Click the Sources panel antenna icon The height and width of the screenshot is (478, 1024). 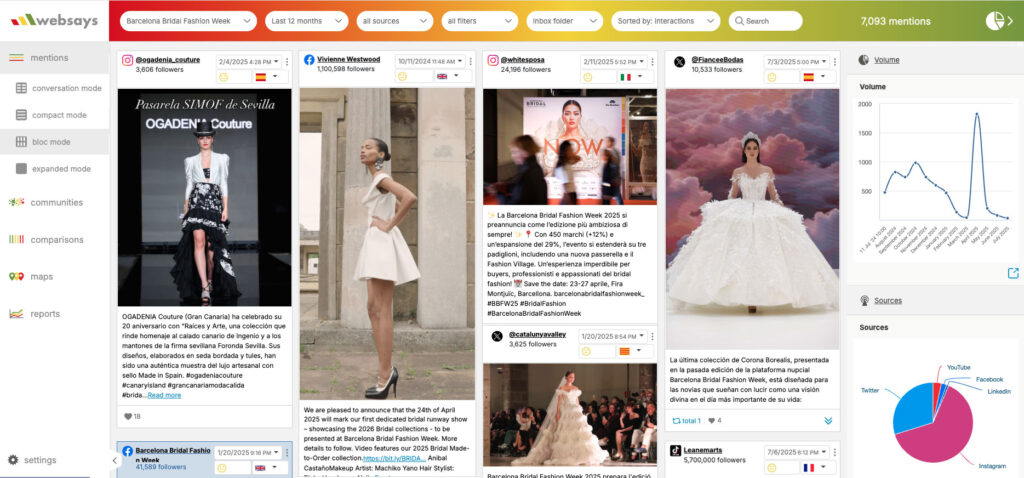click(864, 300)
